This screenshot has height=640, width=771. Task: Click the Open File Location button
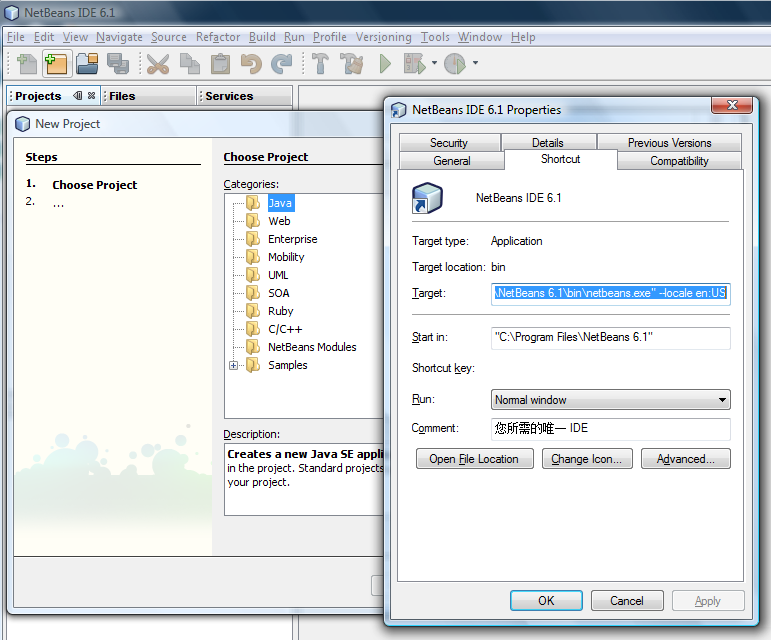click(474, 459)
